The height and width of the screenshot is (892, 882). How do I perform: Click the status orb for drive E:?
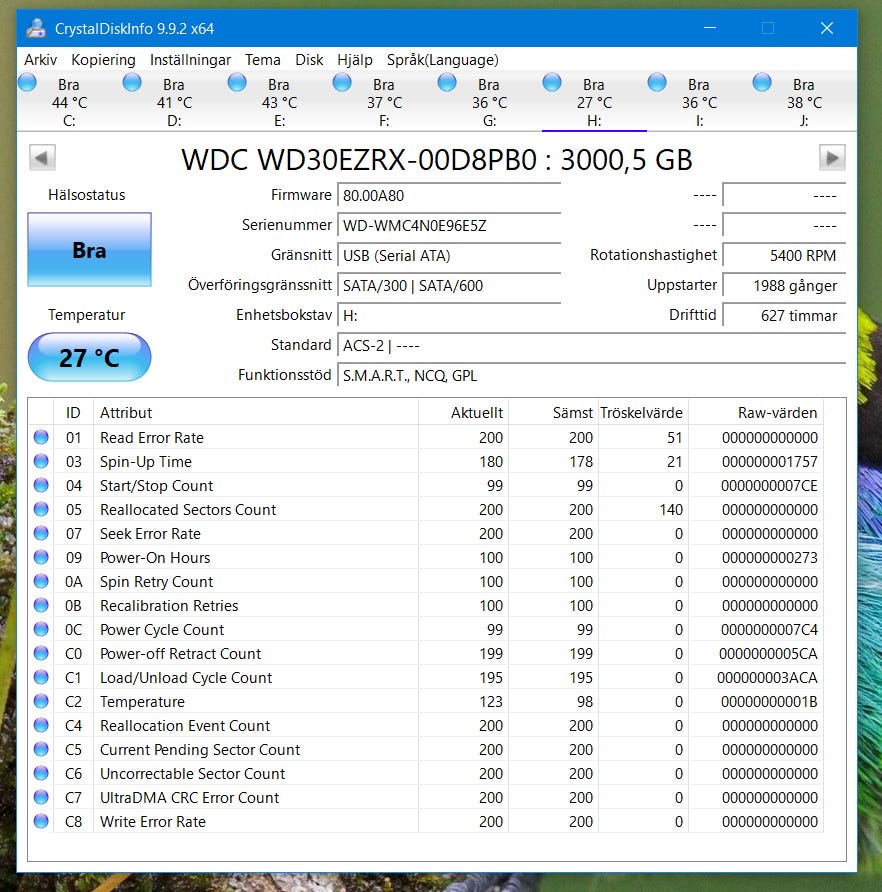click(237, 82)
